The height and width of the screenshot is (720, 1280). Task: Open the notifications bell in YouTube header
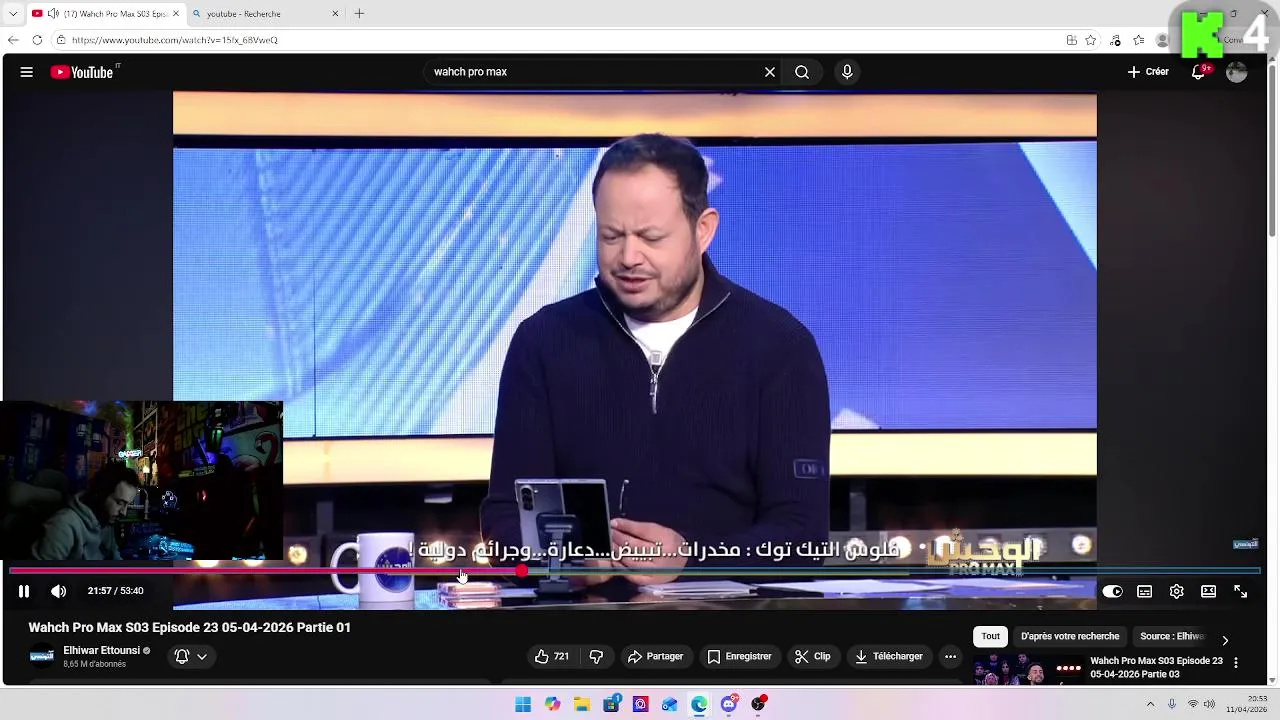pos(1198,72)
